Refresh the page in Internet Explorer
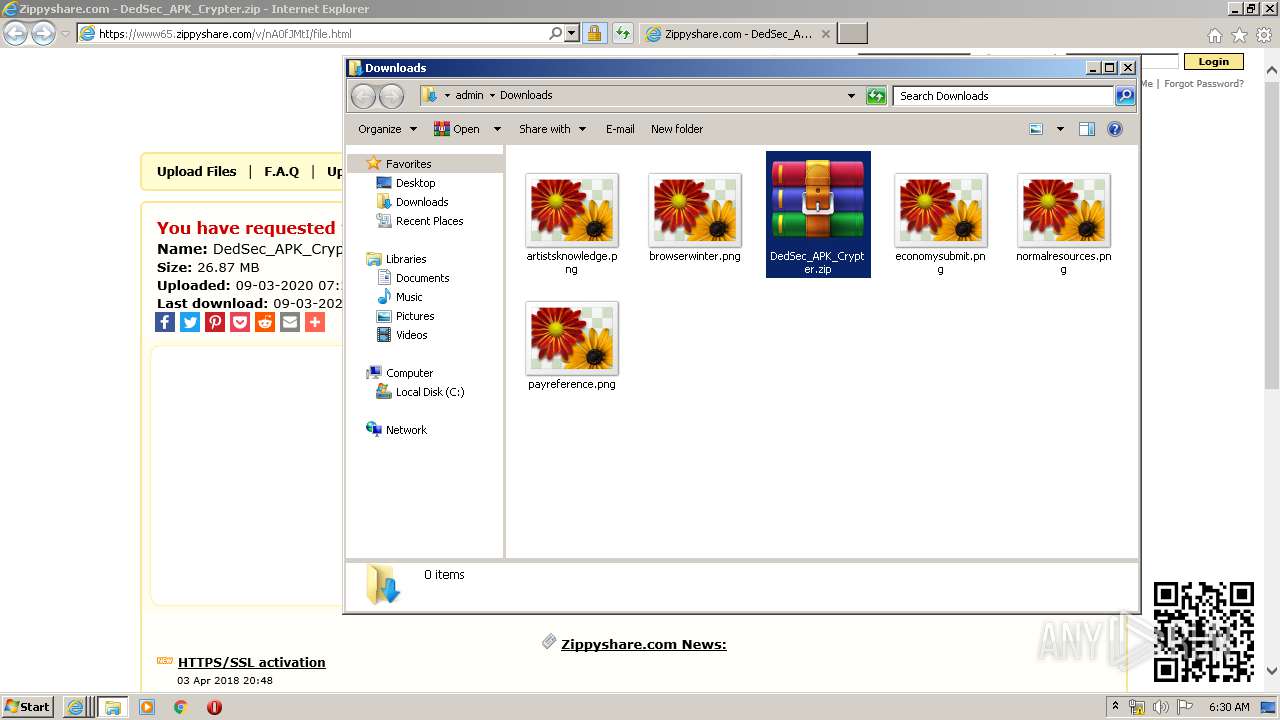 (x=623, y=33)
